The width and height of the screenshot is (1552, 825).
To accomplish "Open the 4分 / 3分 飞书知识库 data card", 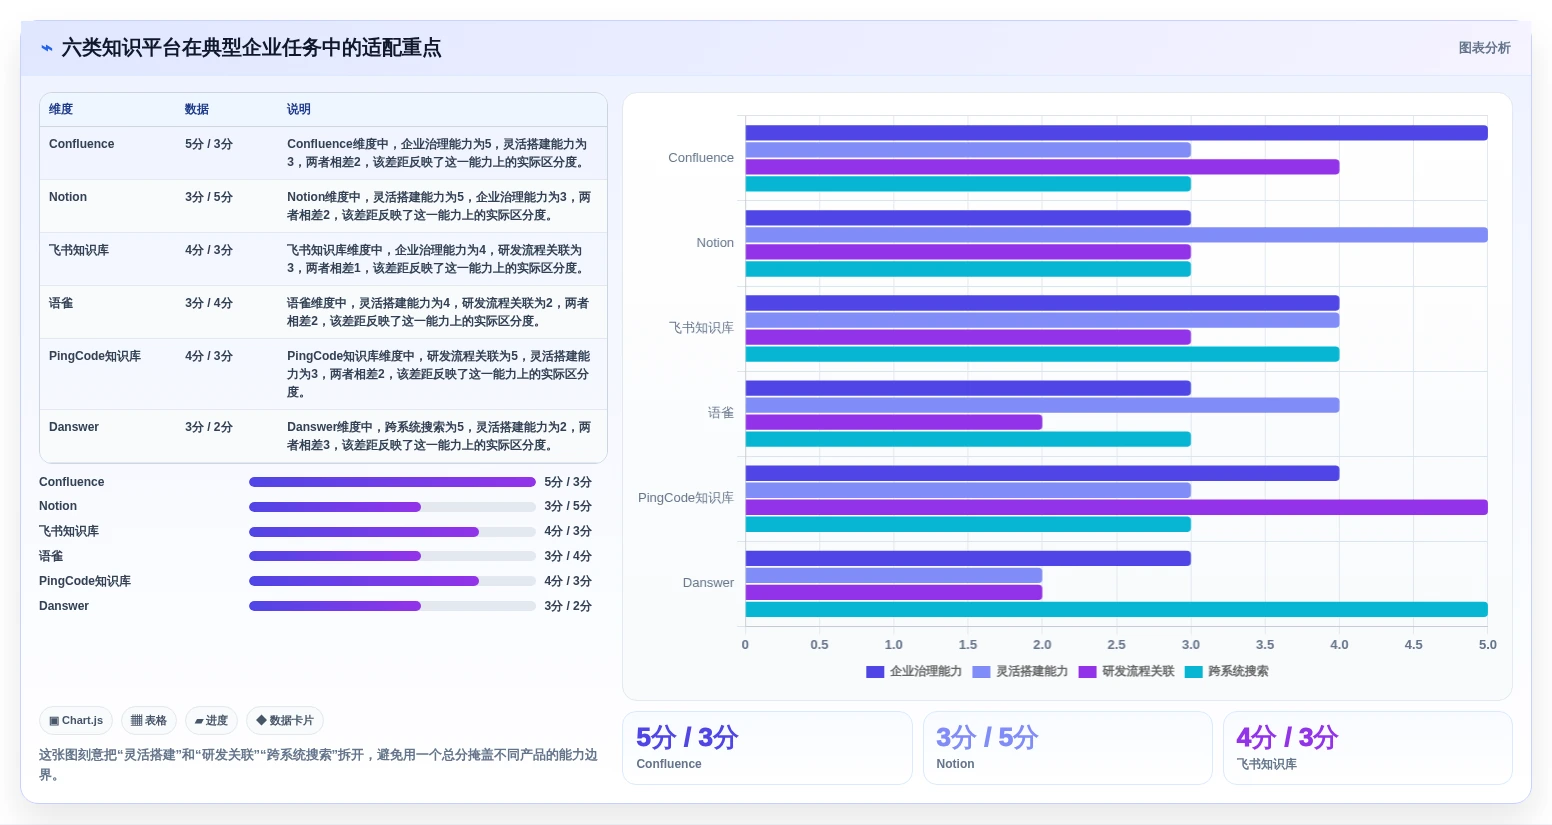I will pyautogui.click(x=1367, y=748).
